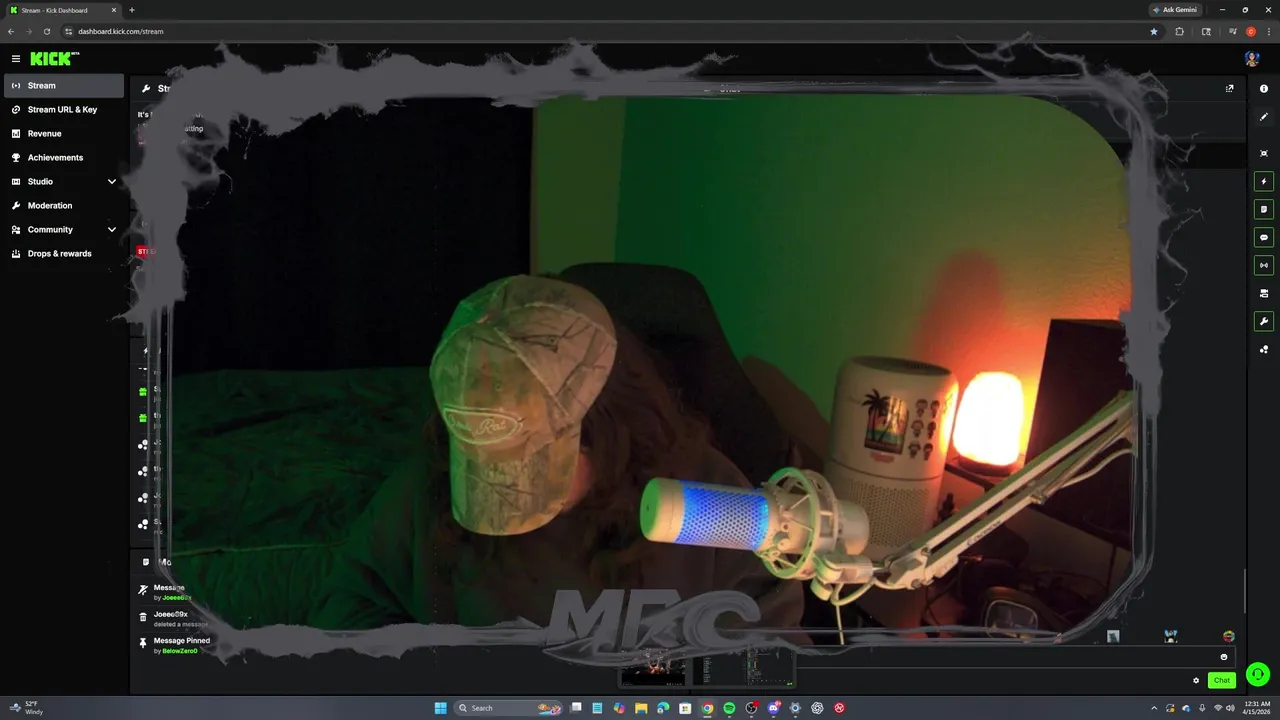1280x720 pixels.
Task: Open the Kick hamburger menu
Action: pos(16,59)
